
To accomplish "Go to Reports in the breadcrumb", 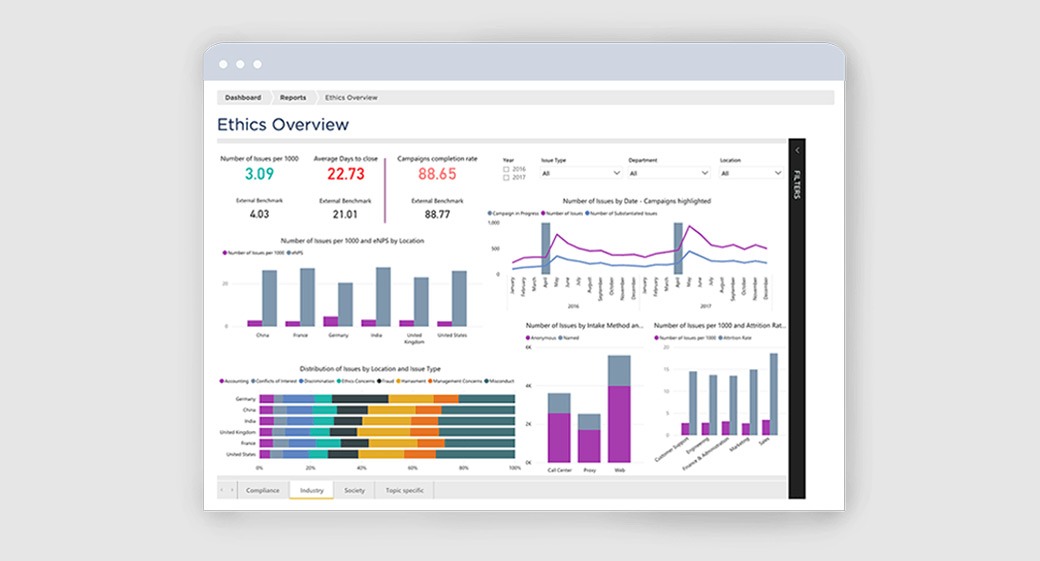I will [293, 97].
